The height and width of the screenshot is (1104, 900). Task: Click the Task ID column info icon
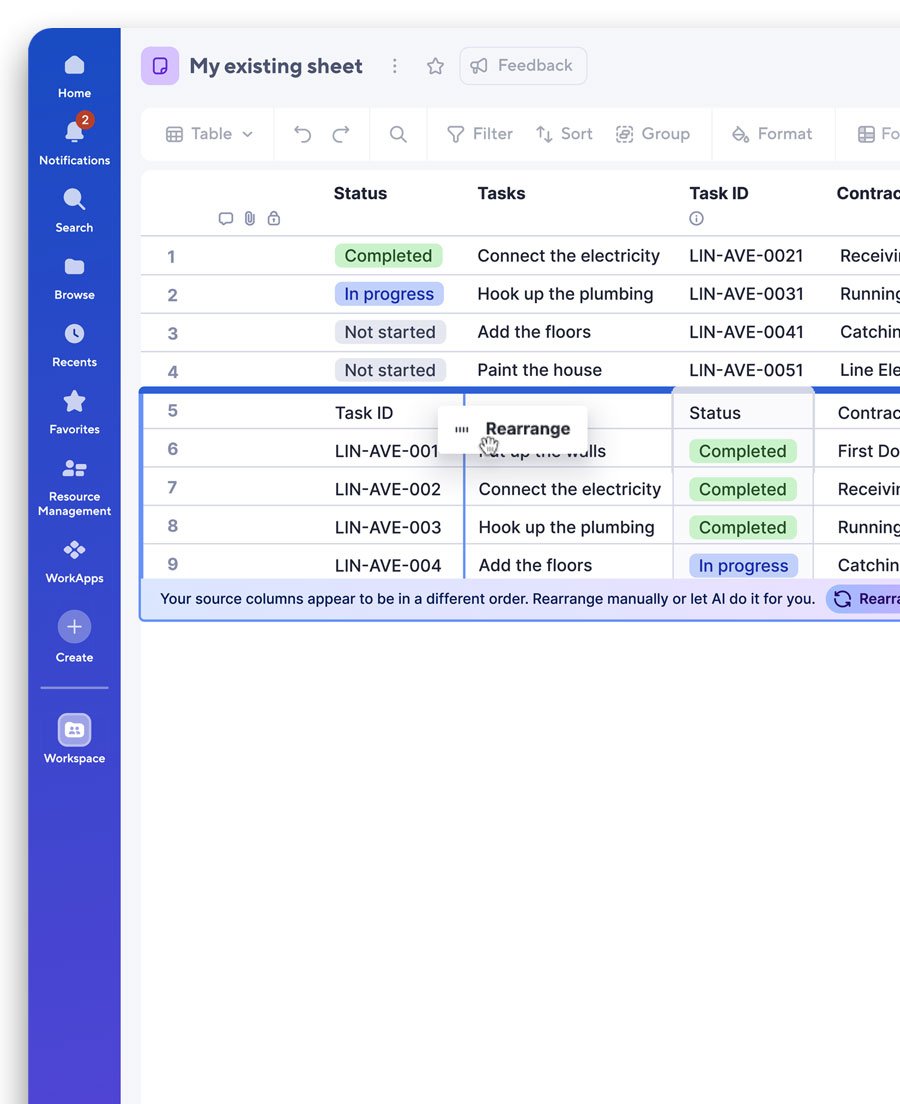coord(696,219)
